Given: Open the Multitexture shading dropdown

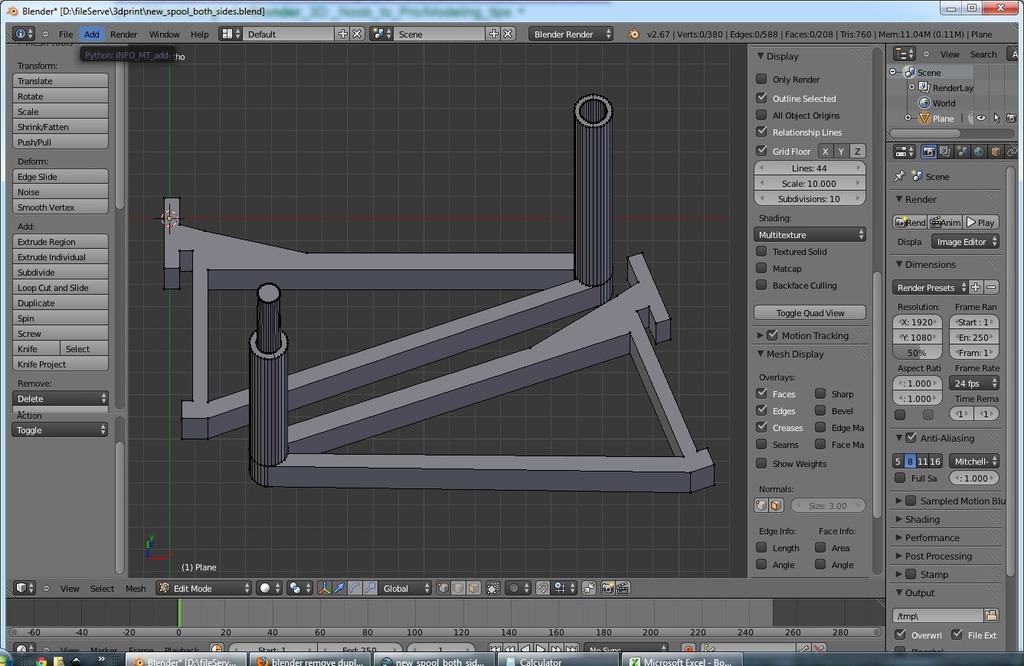Looking at the screenshot, I should pyautogui.click(x=810, y=233).
